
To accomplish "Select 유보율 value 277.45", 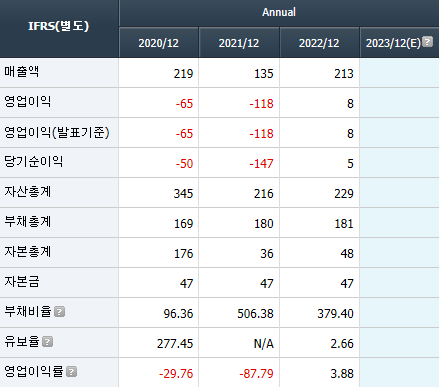I will [175, 344].
